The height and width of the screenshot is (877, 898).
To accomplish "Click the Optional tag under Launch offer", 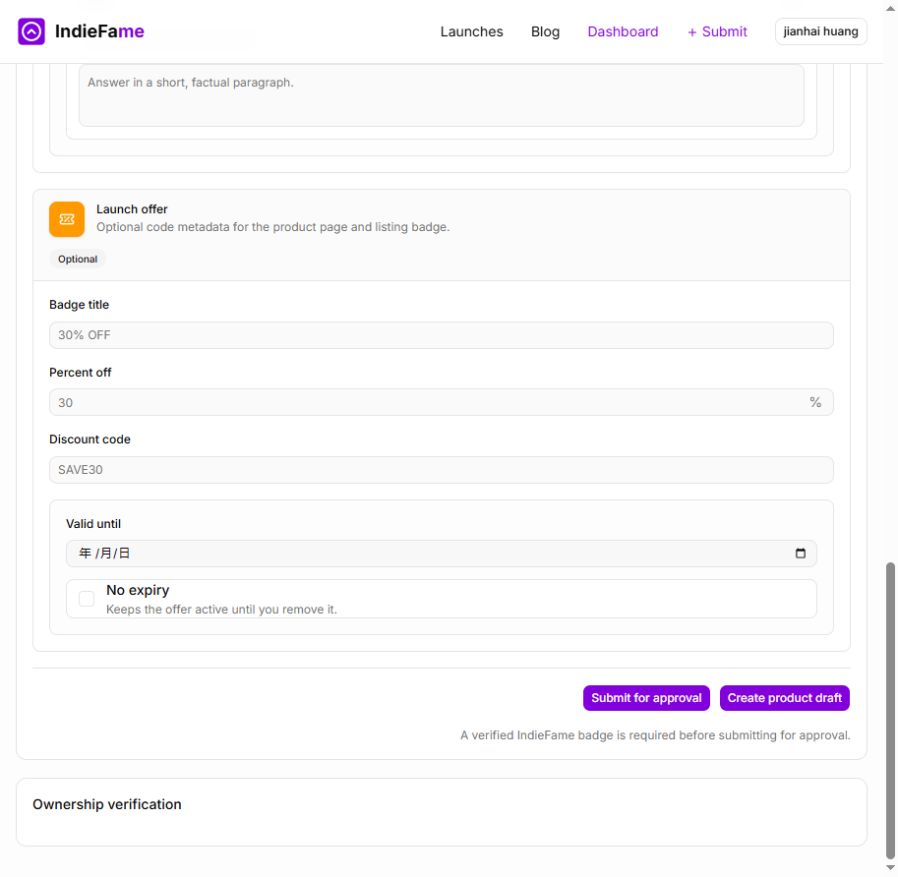I will coord(77,259).
